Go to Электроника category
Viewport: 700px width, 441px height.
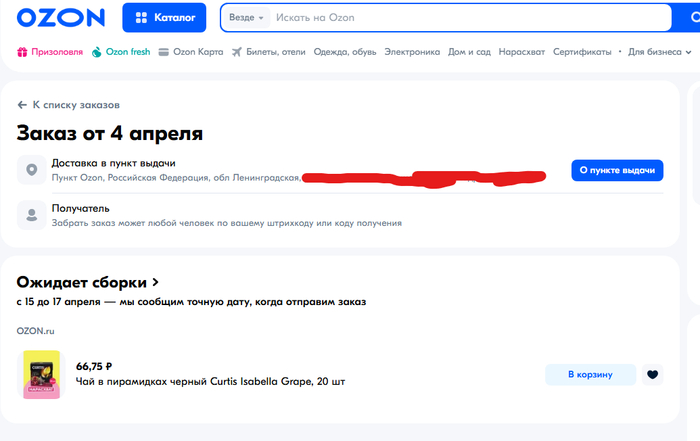point(412,52)
